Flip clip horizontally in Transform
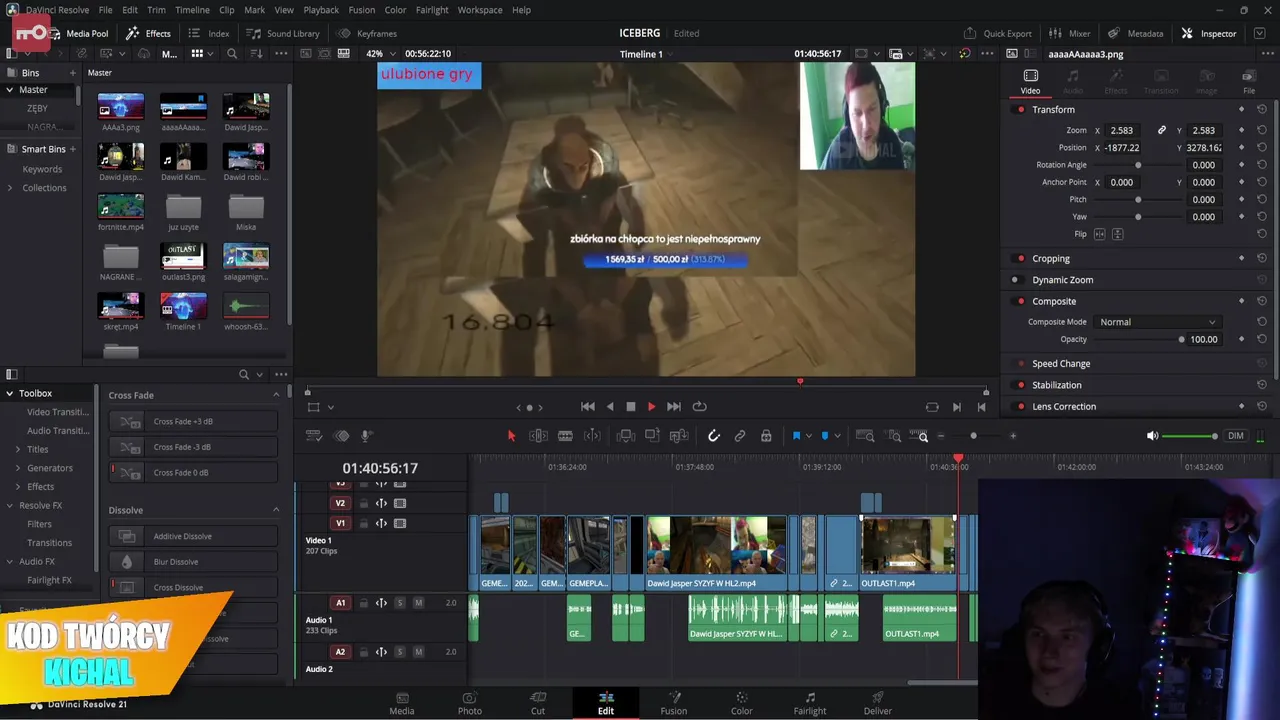This screenshot has width=1280, height=720. pos(1100,234)
